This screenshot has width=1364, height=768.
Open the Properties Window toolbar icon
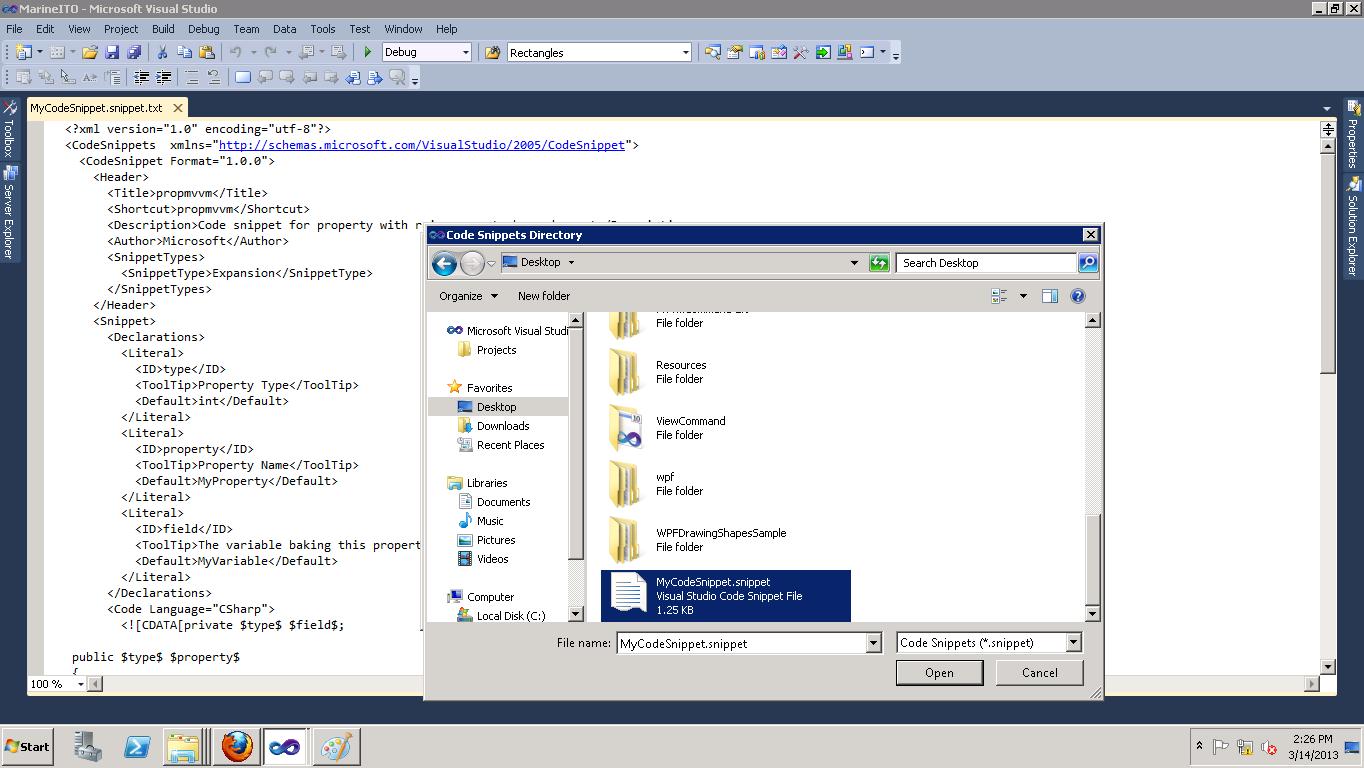(x=735, y=52)
